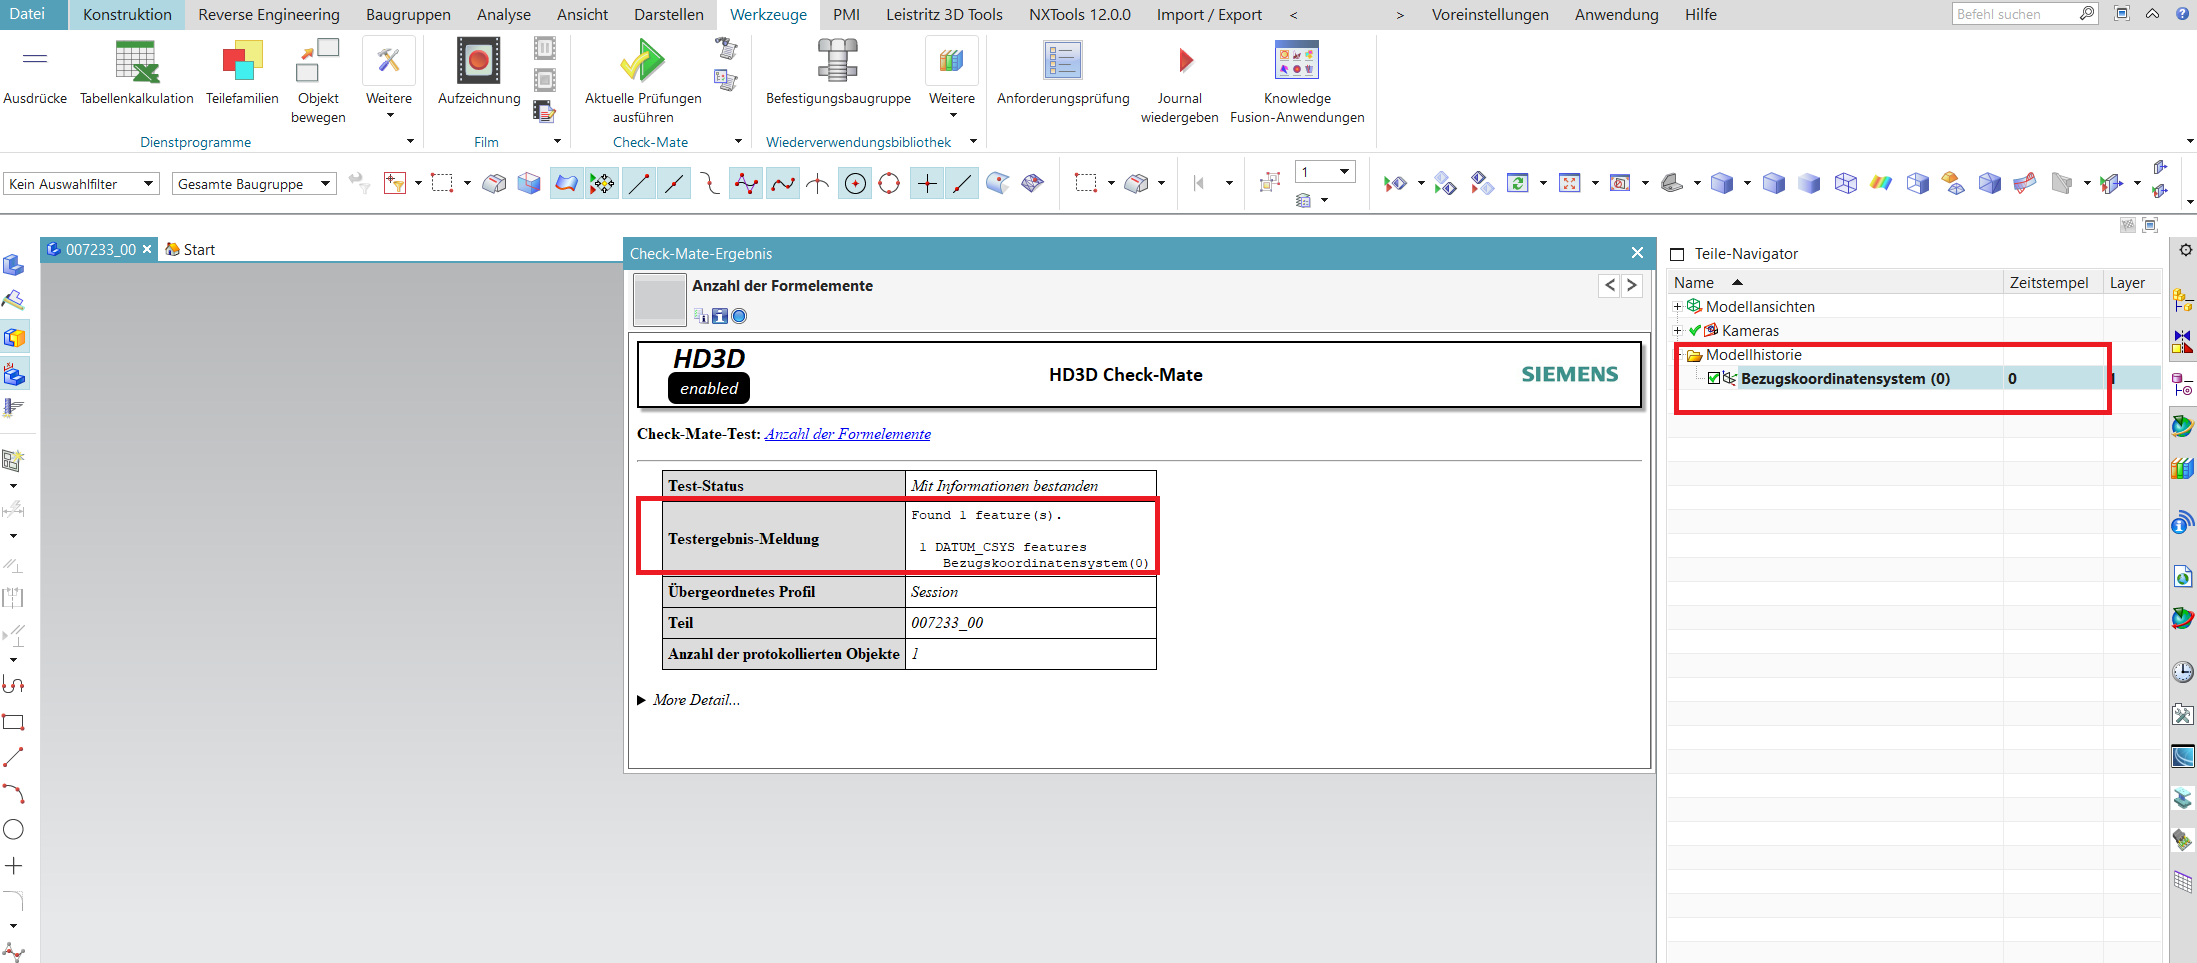Toggle the existing point plus snap option
This screenshot has width=2197, height=963.
[x=927, y=183]
